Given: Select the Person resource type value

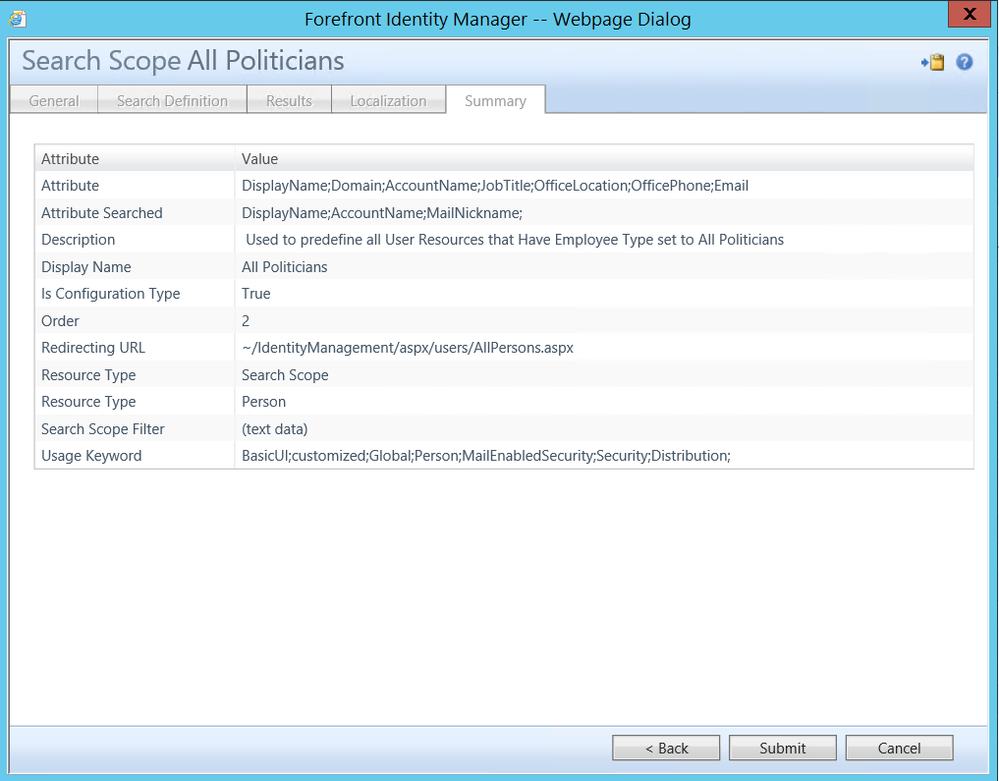Looking at the screenshot, I should pyautogui.click(x=264, y=402).
